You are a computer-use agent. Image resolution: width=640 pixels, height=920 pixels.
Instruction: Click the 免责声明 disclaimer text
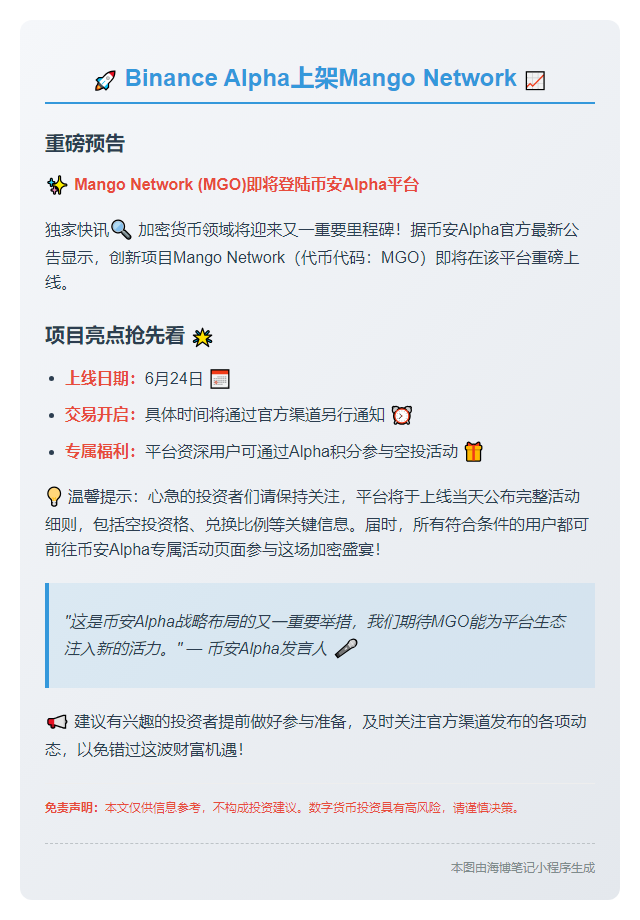coord(283,808)
